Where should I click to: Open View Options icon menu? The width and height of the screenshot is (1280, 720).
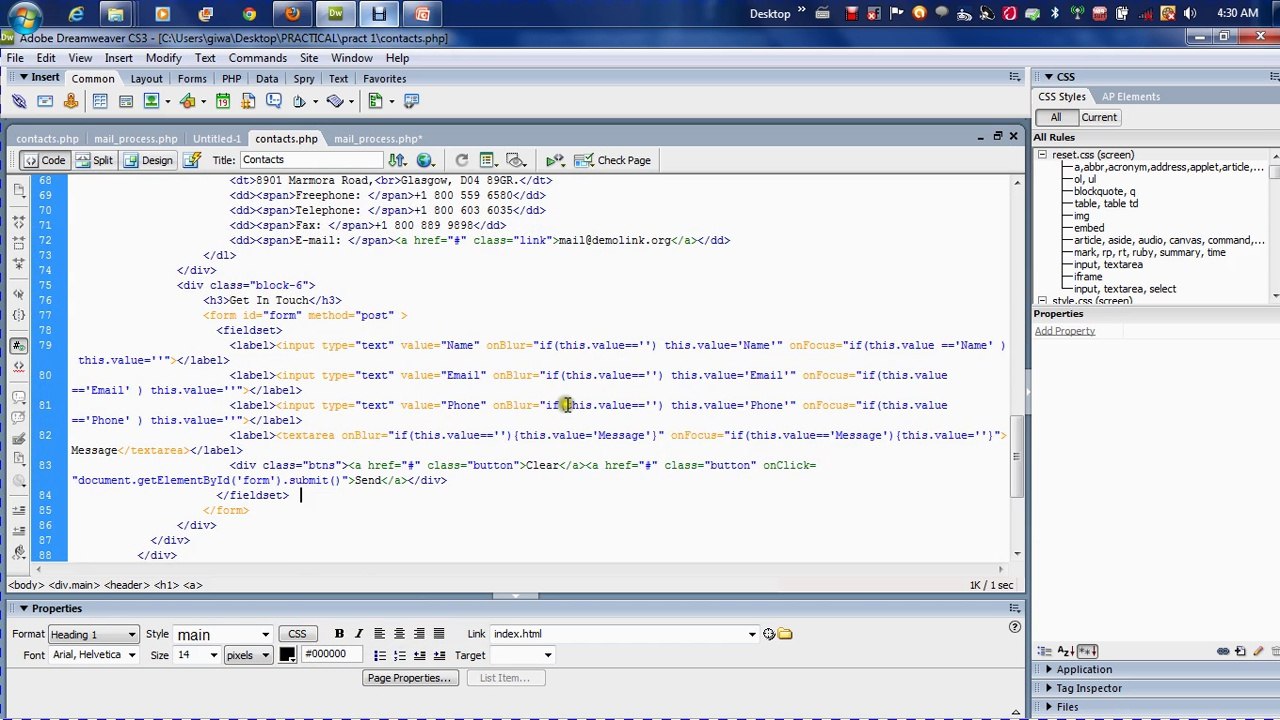point(488,160)
